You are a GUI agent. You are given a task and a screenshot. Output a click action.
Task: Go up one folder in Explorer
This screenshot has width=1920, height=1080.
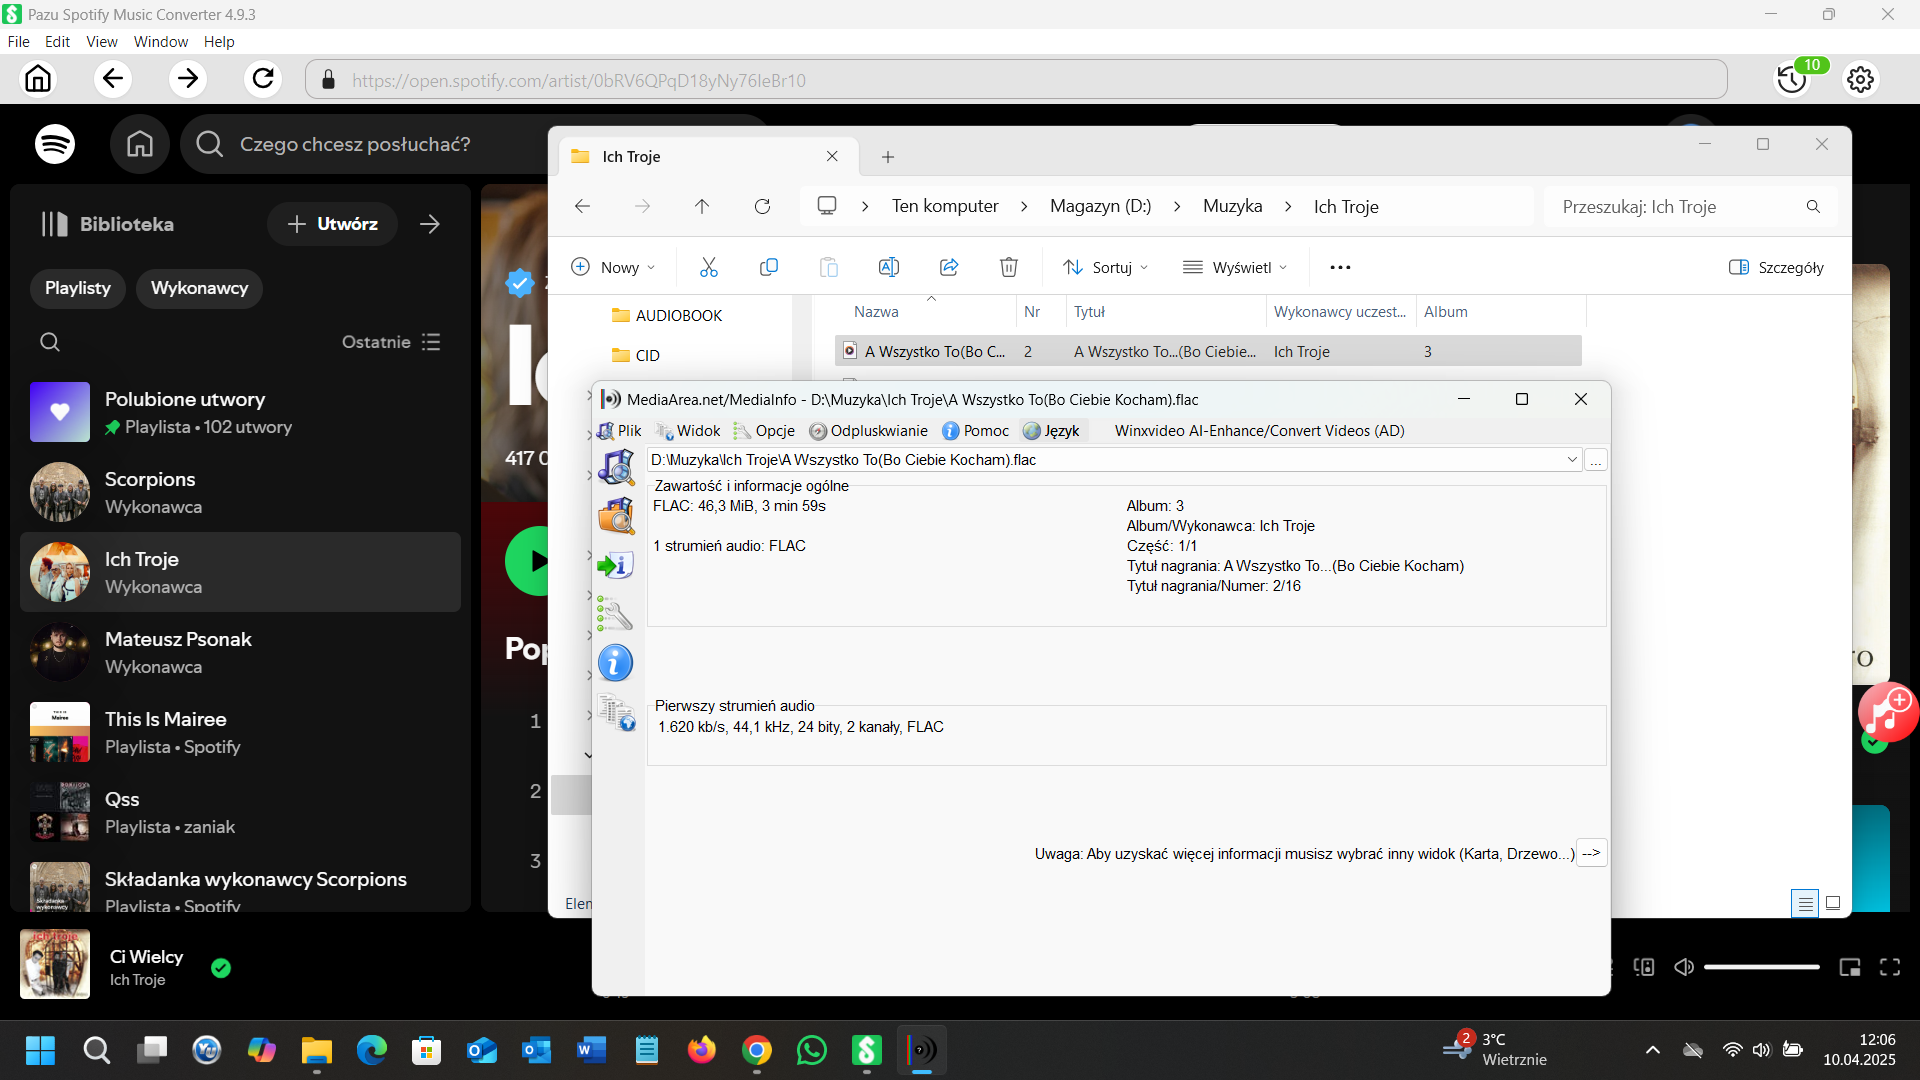(x=702, y=206)
